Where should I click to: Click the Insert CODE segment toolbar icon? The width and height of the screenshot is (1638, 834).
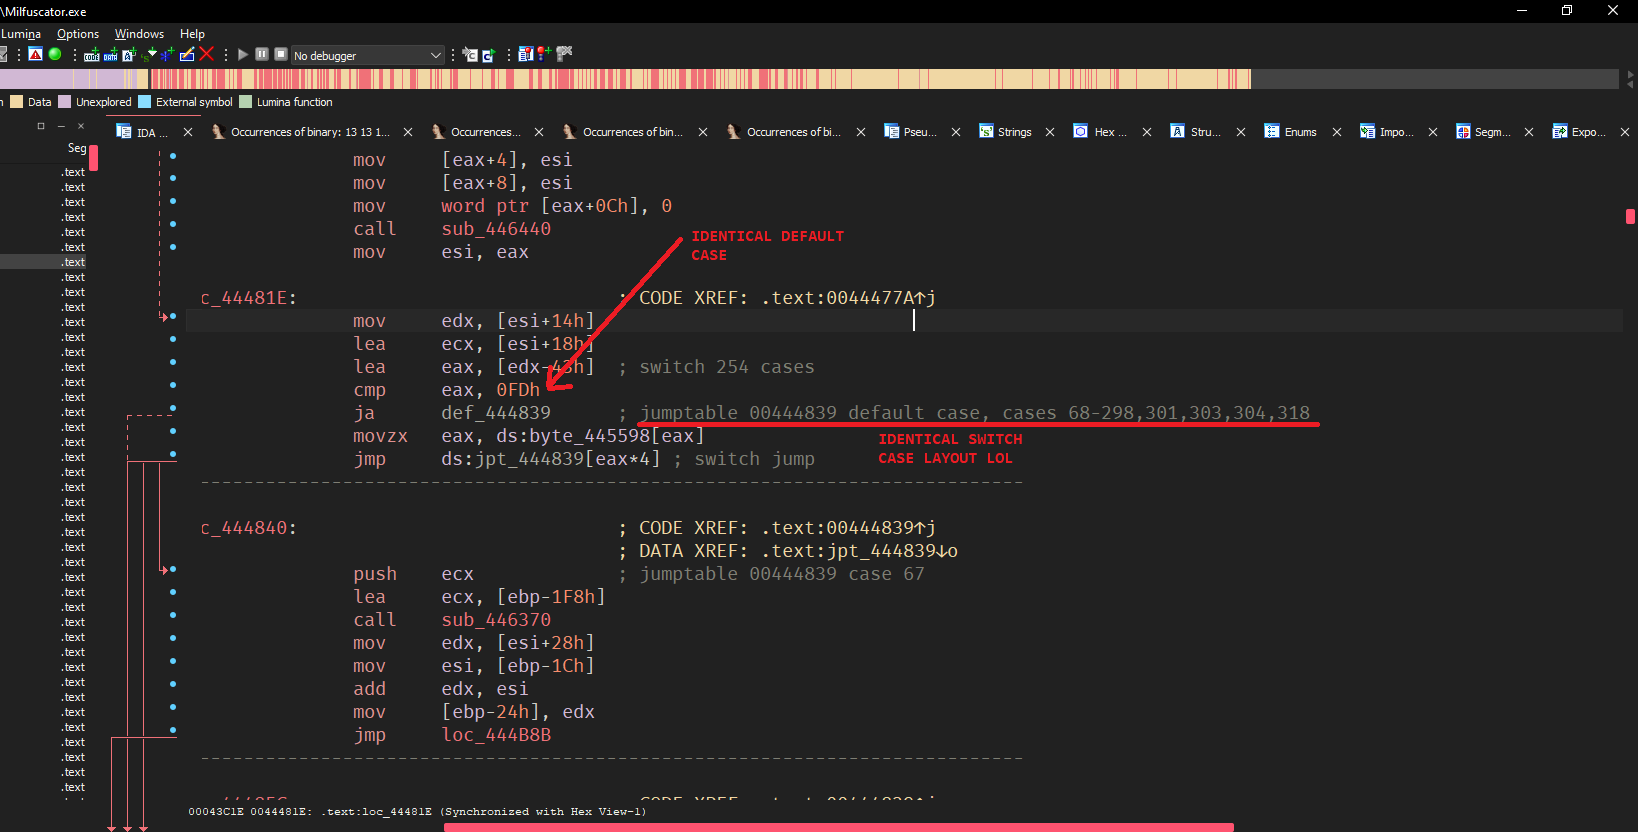[x=92, y=55]
